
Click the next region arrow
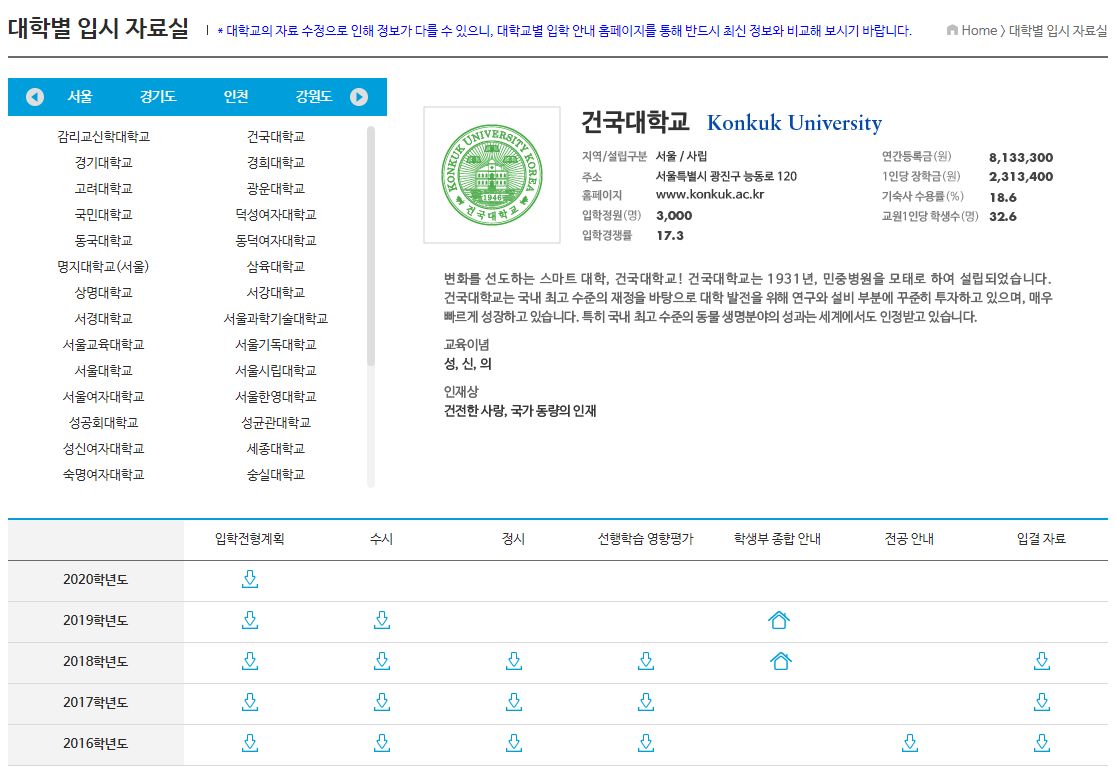click(359, 97)
